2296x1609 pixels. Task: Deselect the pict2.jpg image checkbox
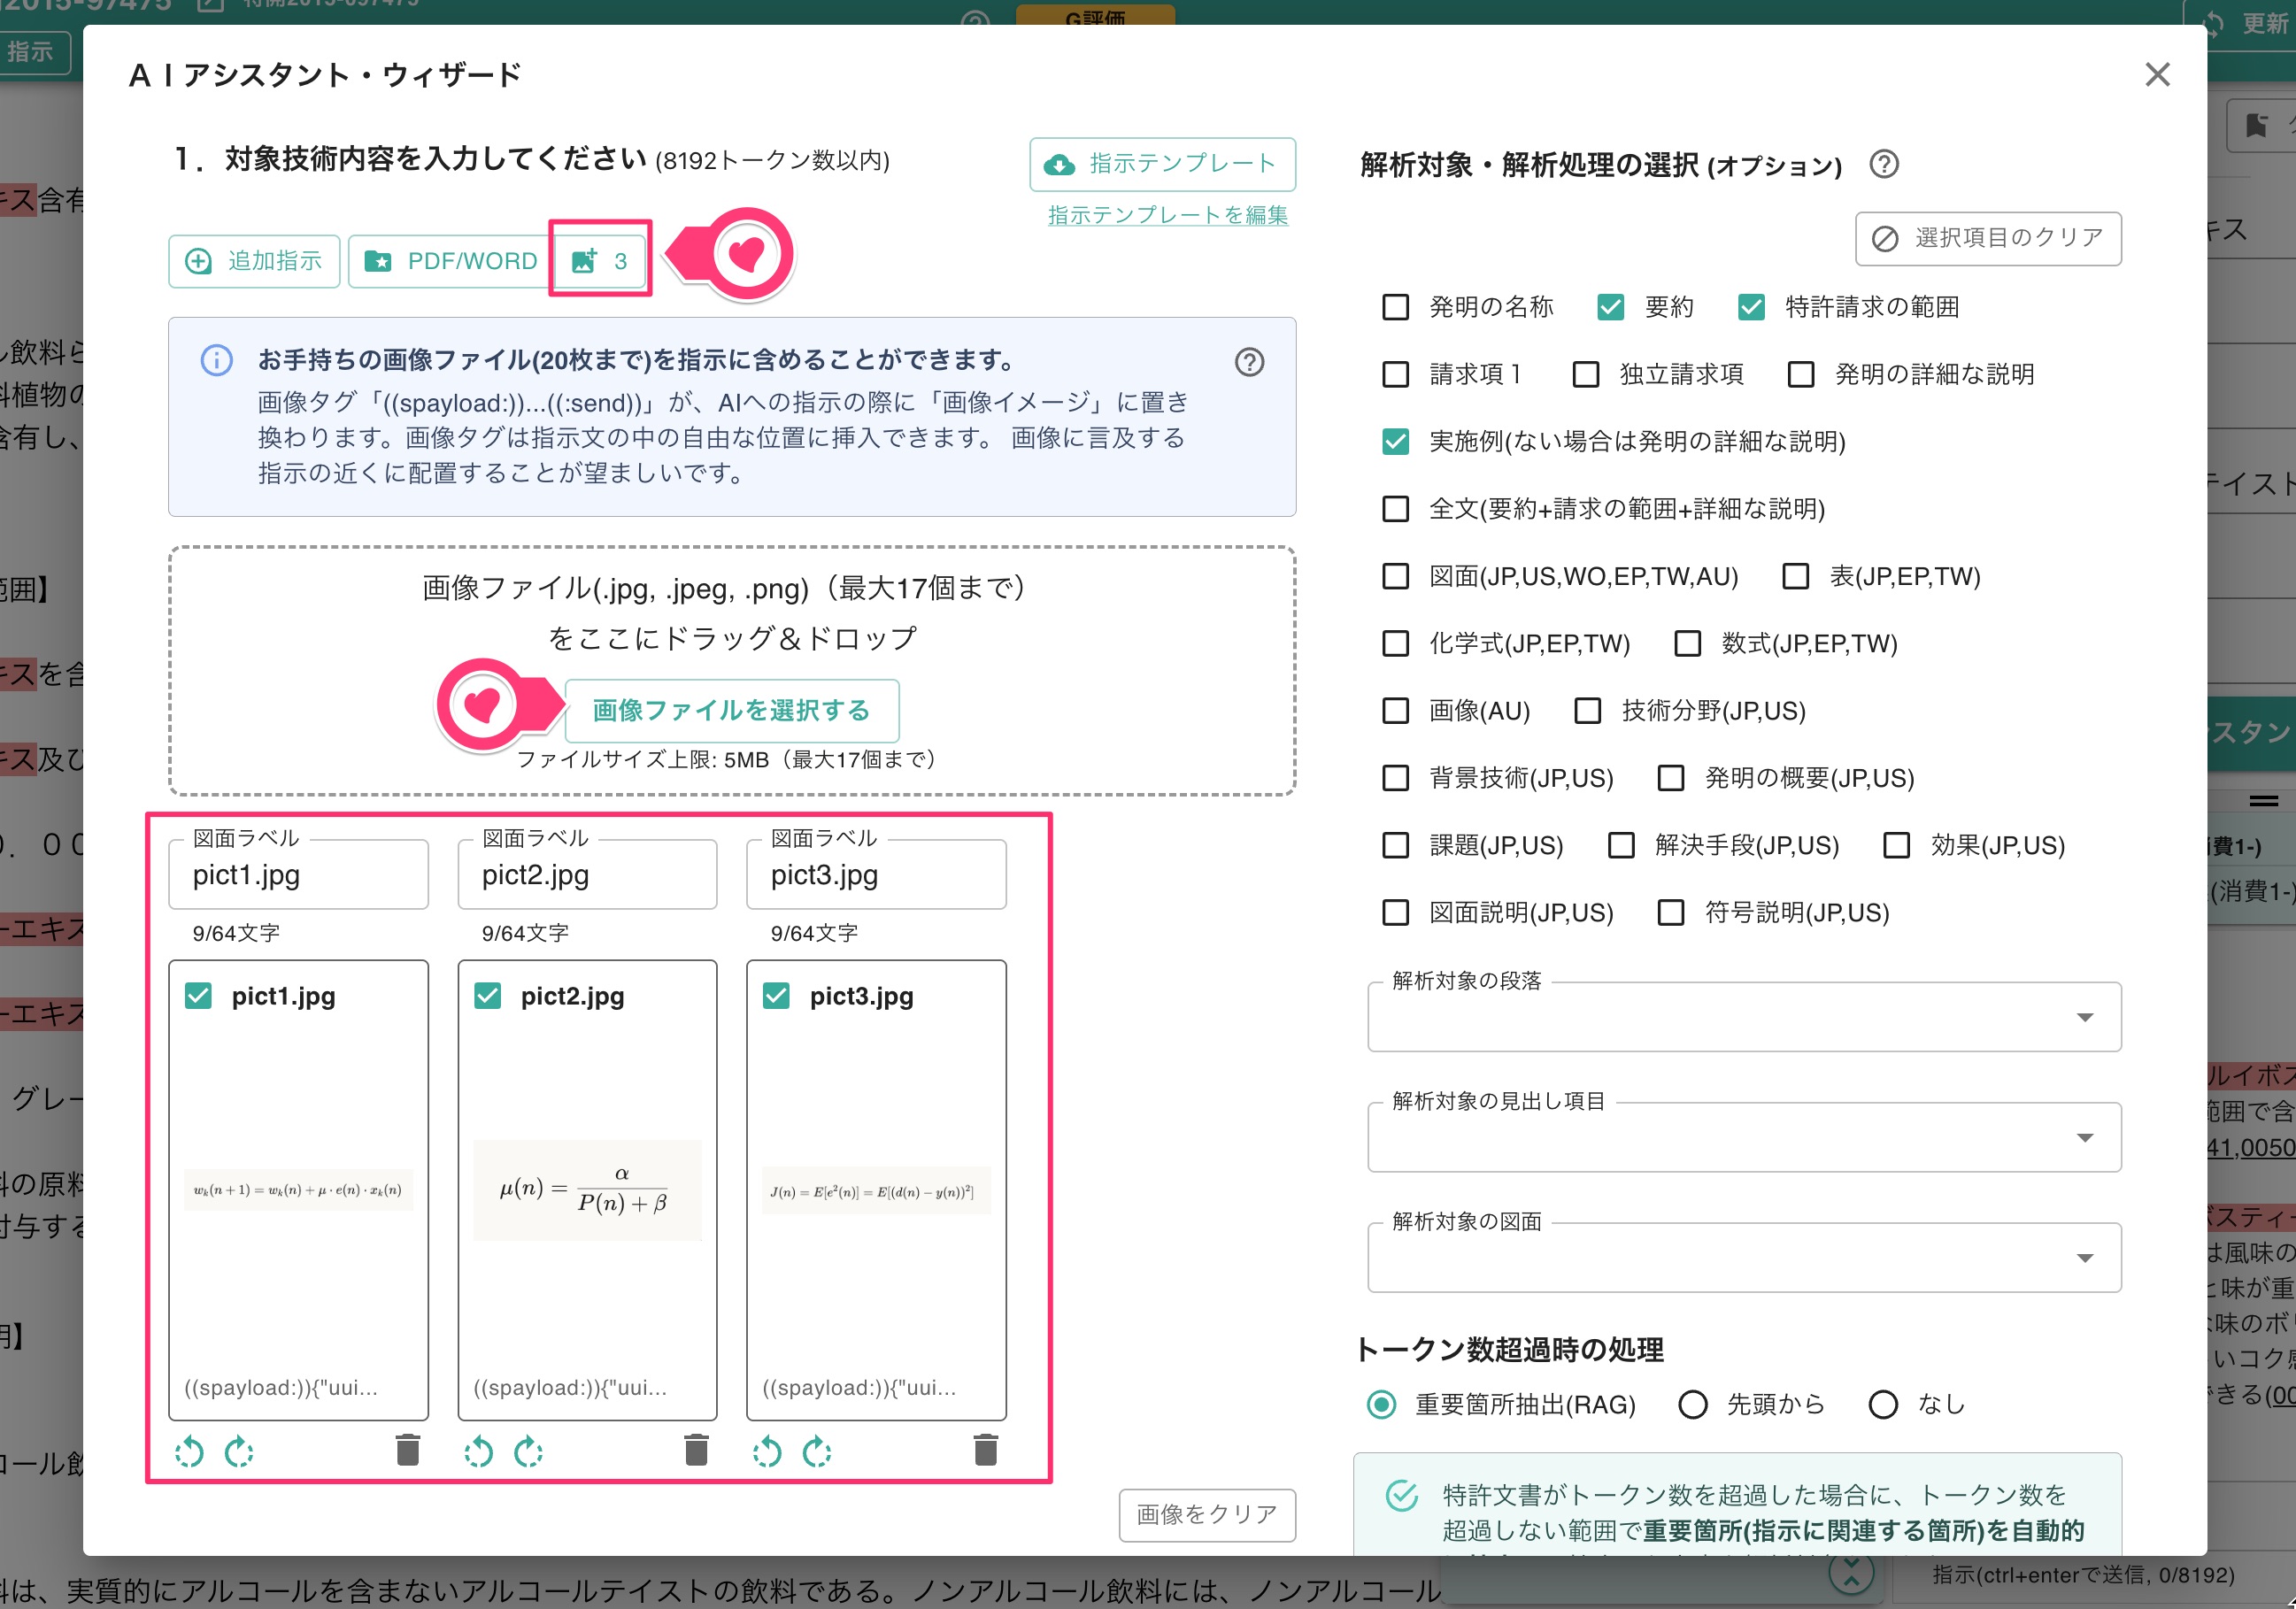pyautogui.click(x=487, y=996)
